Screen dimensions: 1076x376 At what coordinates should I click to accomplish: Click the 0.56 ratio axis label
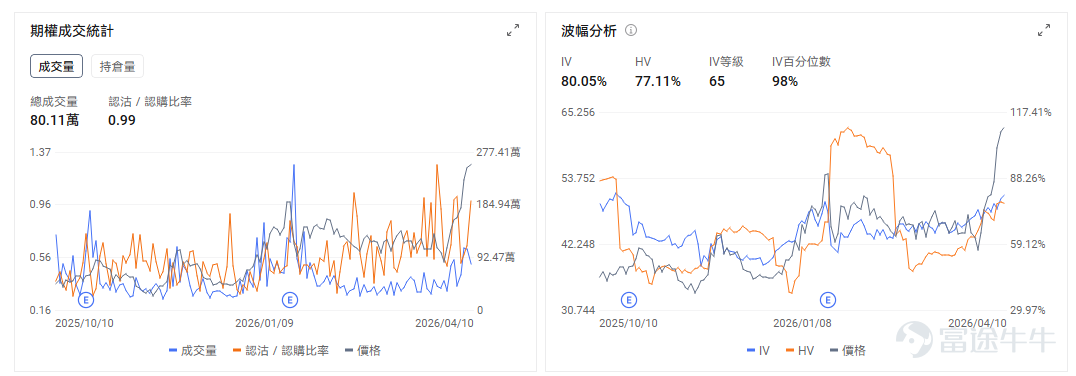tap(40, 257)
